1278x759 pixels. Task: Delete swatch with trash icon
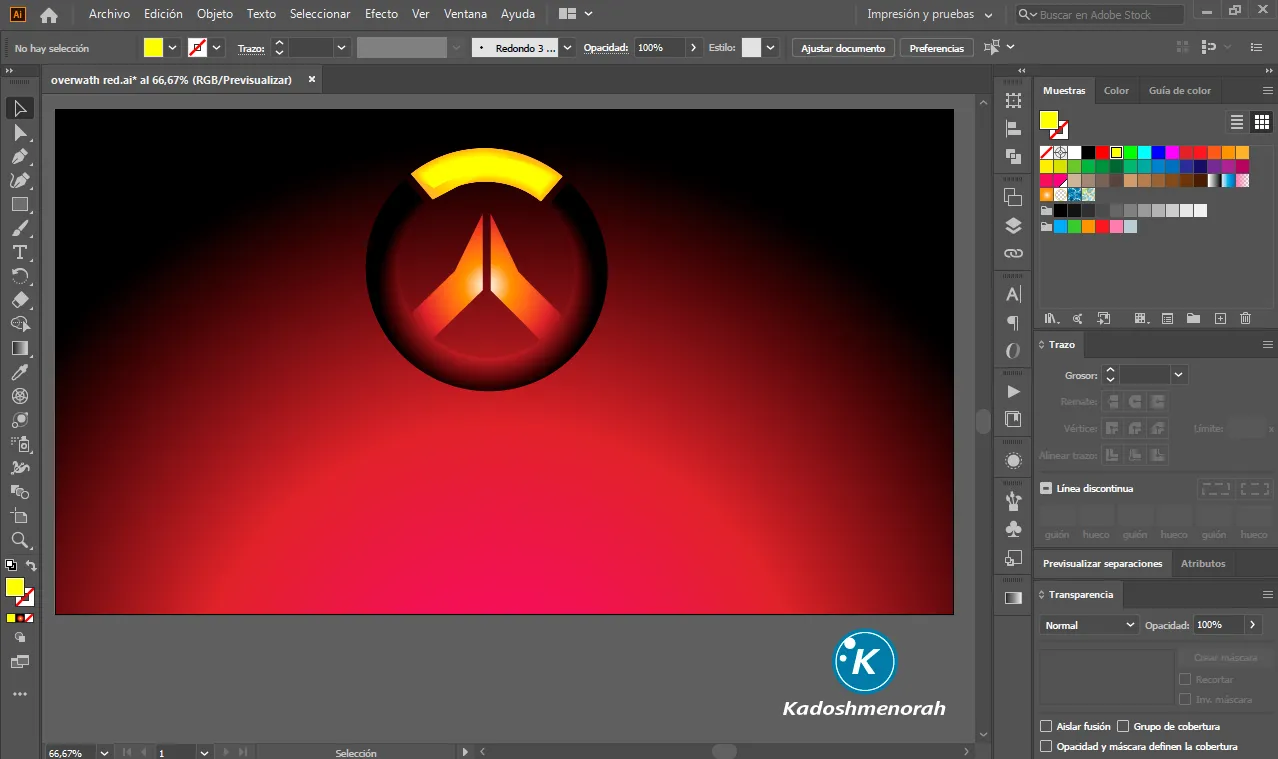coord(1245,318)
